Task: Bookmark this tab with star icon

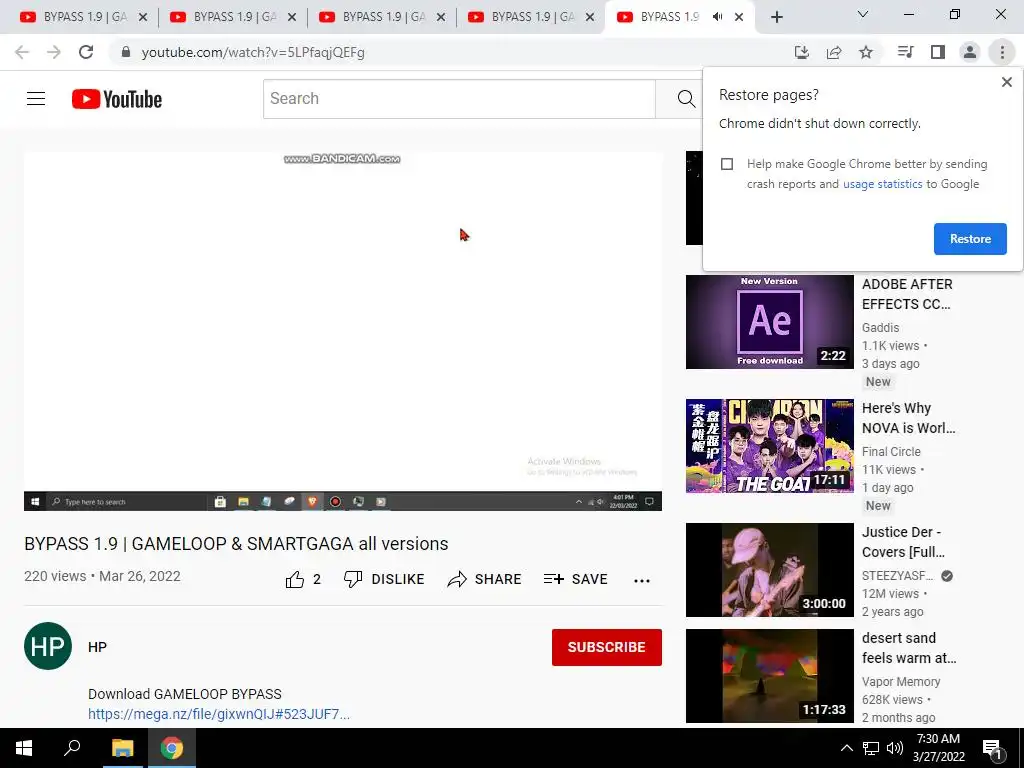Action: coord(866,52)
